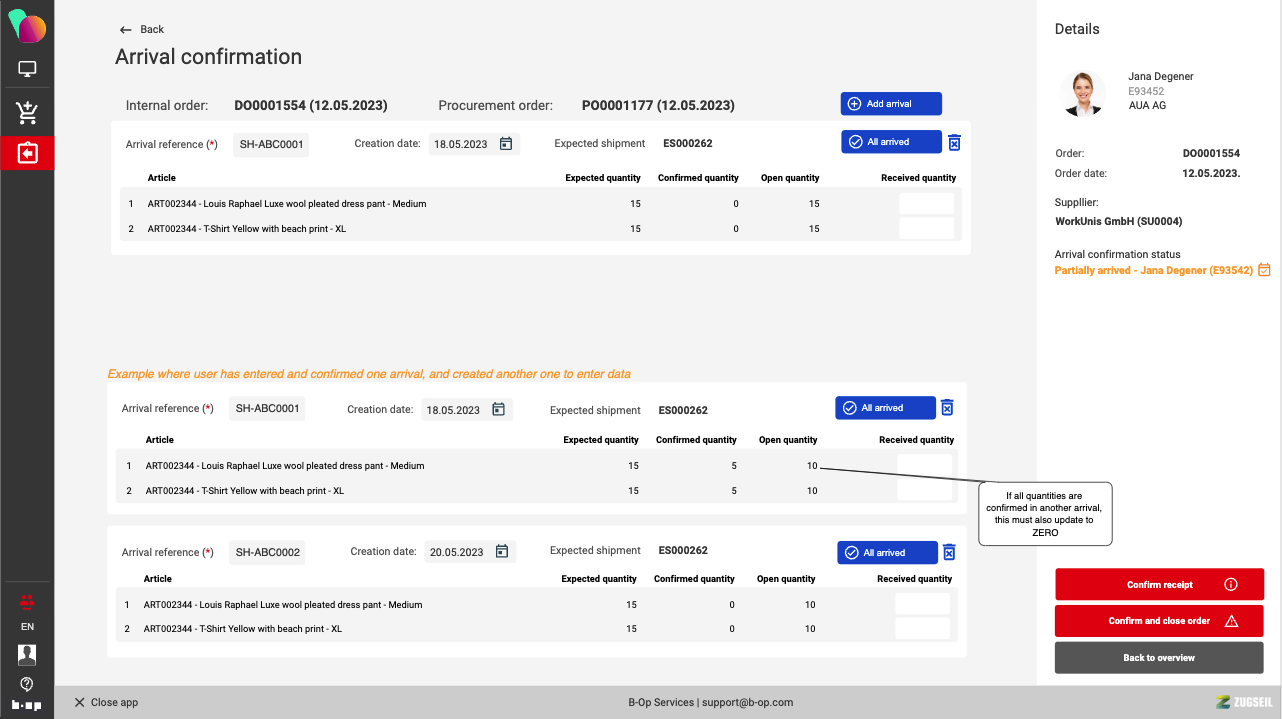This screenshot has height=719, width=1282.
Task: Delete the SH-ABC0002 arrival via trash icon
Action: coord(949,553)
